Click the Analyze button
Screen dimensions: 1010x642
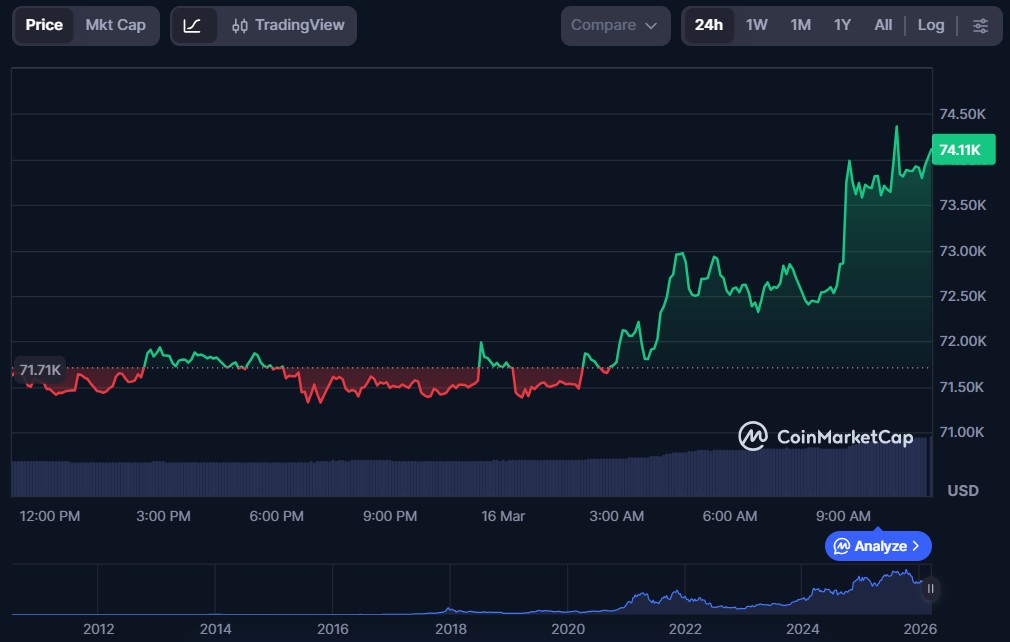[878, 546]
